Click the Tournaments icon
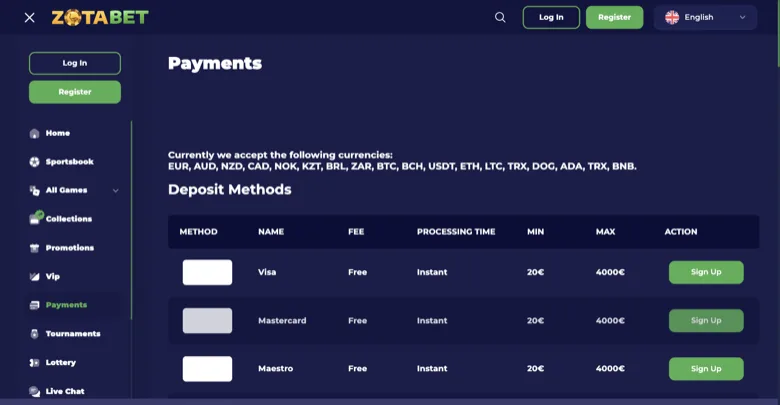780x405 pixels. tap(34, 334)
